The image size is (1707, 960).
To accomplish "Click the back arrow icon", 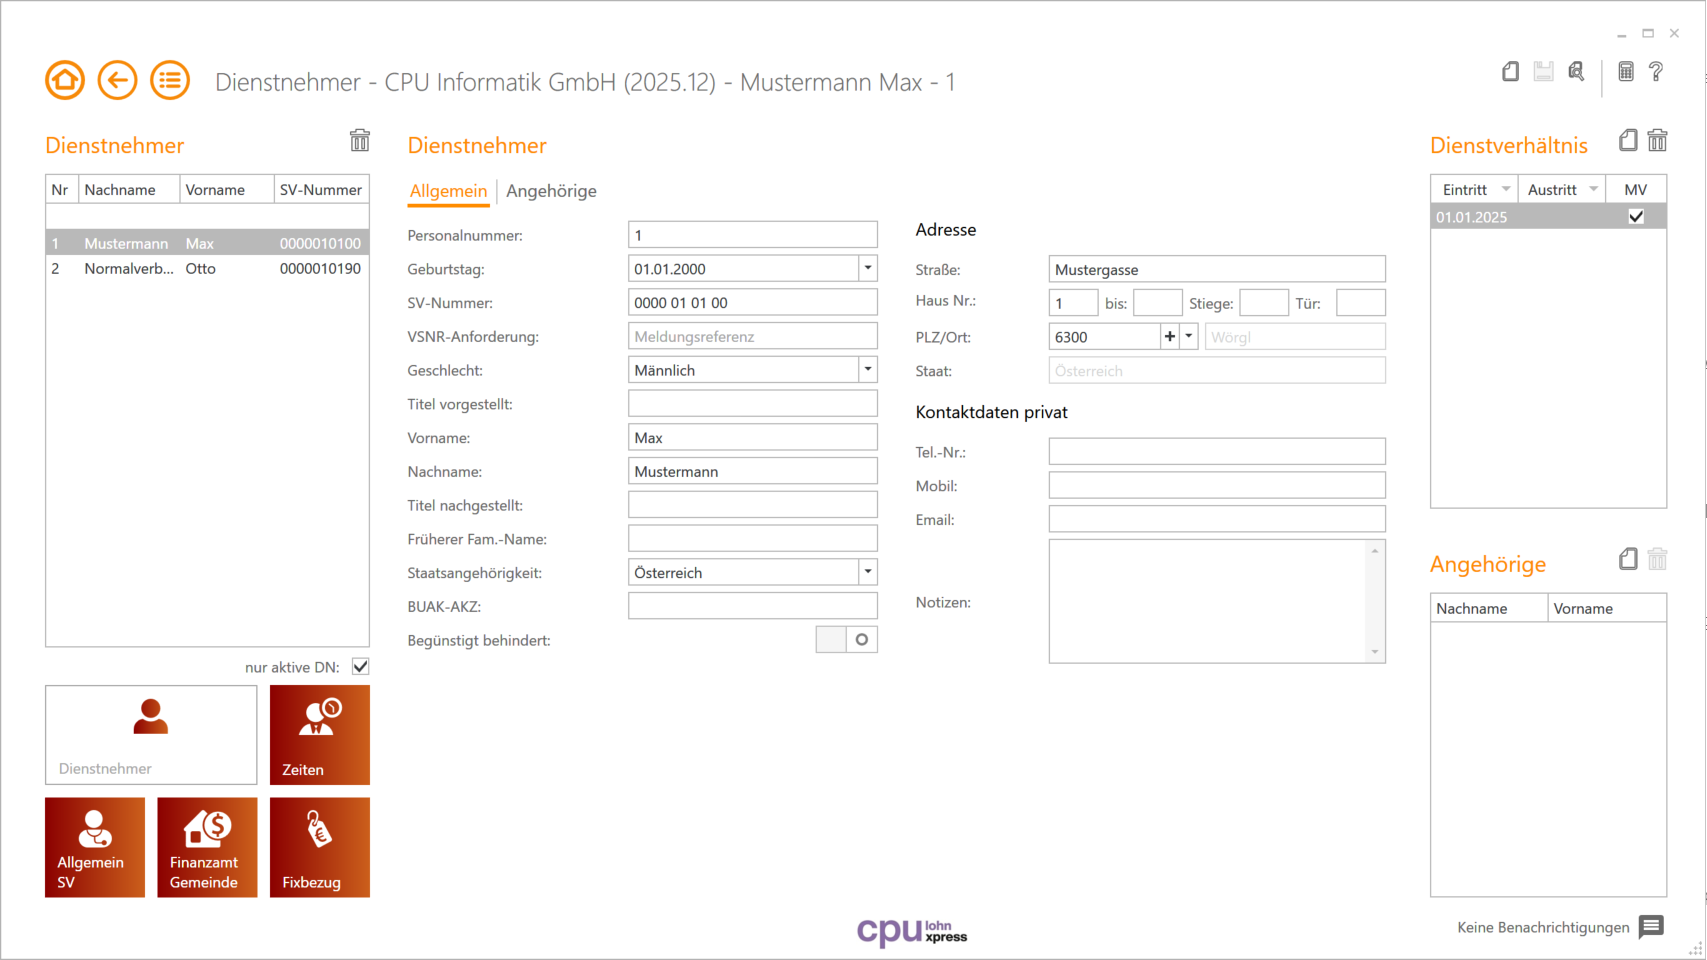I will [x=117, y=80].
